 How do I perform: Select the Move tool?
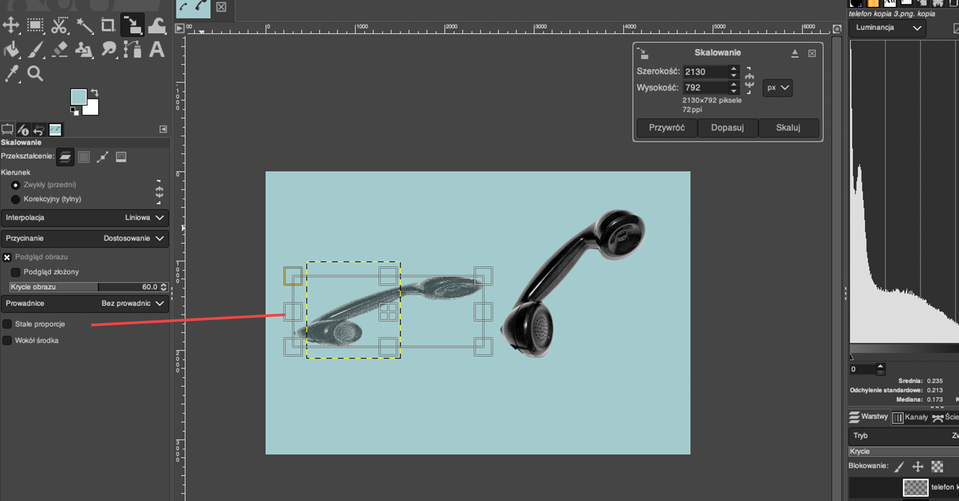coord(12,24)
